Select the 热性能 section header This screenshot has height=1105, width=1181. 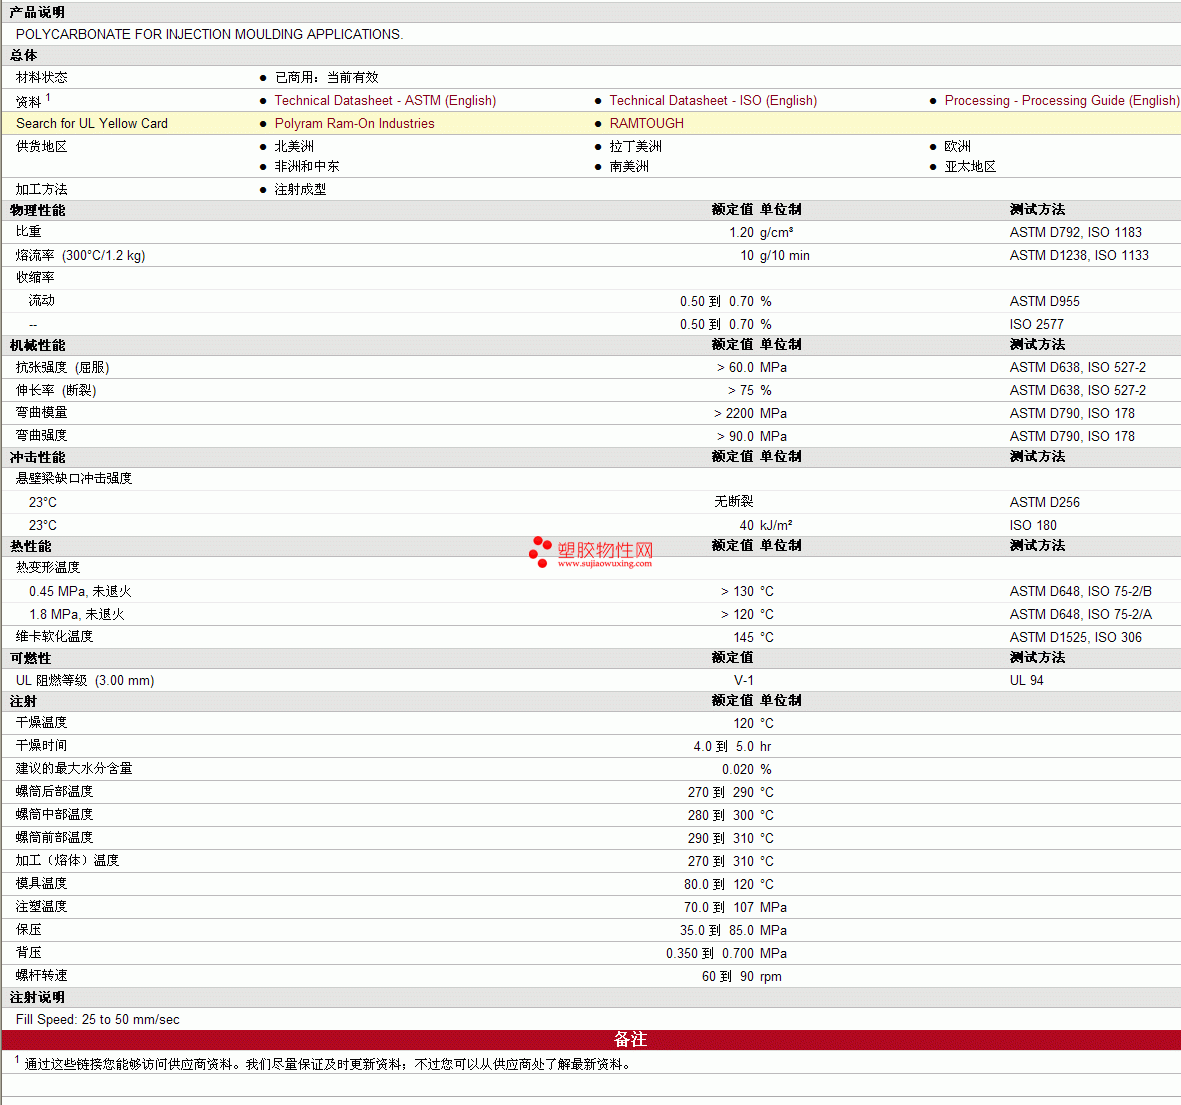31,546
